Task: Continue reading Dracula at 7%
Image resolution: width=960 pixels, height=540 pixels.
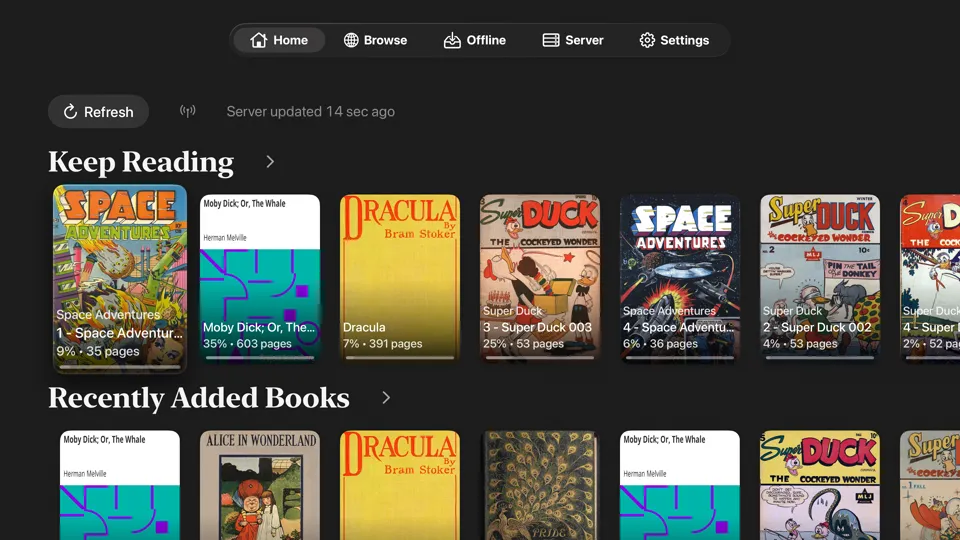Action: (x=400, y=279)
